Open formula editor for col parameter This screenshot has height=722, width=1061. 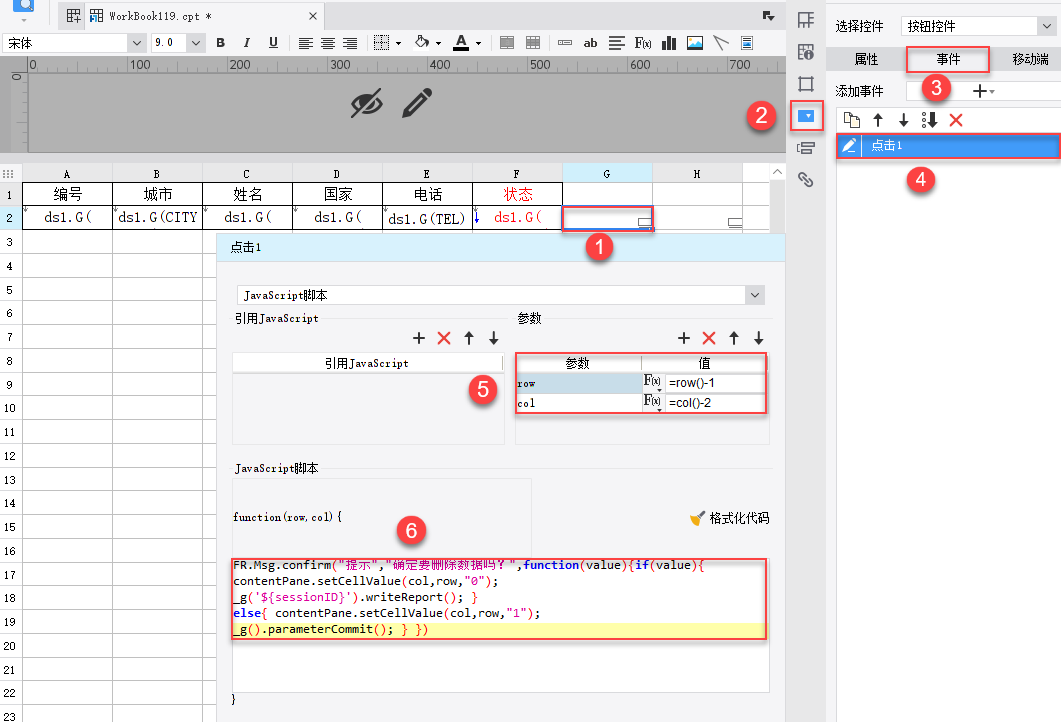click(x=652, y=402)
